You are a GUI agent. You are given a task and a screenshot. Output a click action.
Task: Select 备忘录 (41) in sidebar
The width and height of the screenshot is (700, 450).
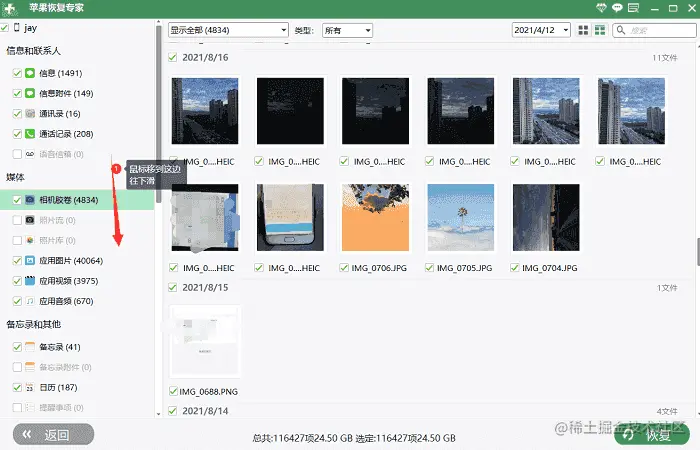pyautogui.click(x=60, y=346)
